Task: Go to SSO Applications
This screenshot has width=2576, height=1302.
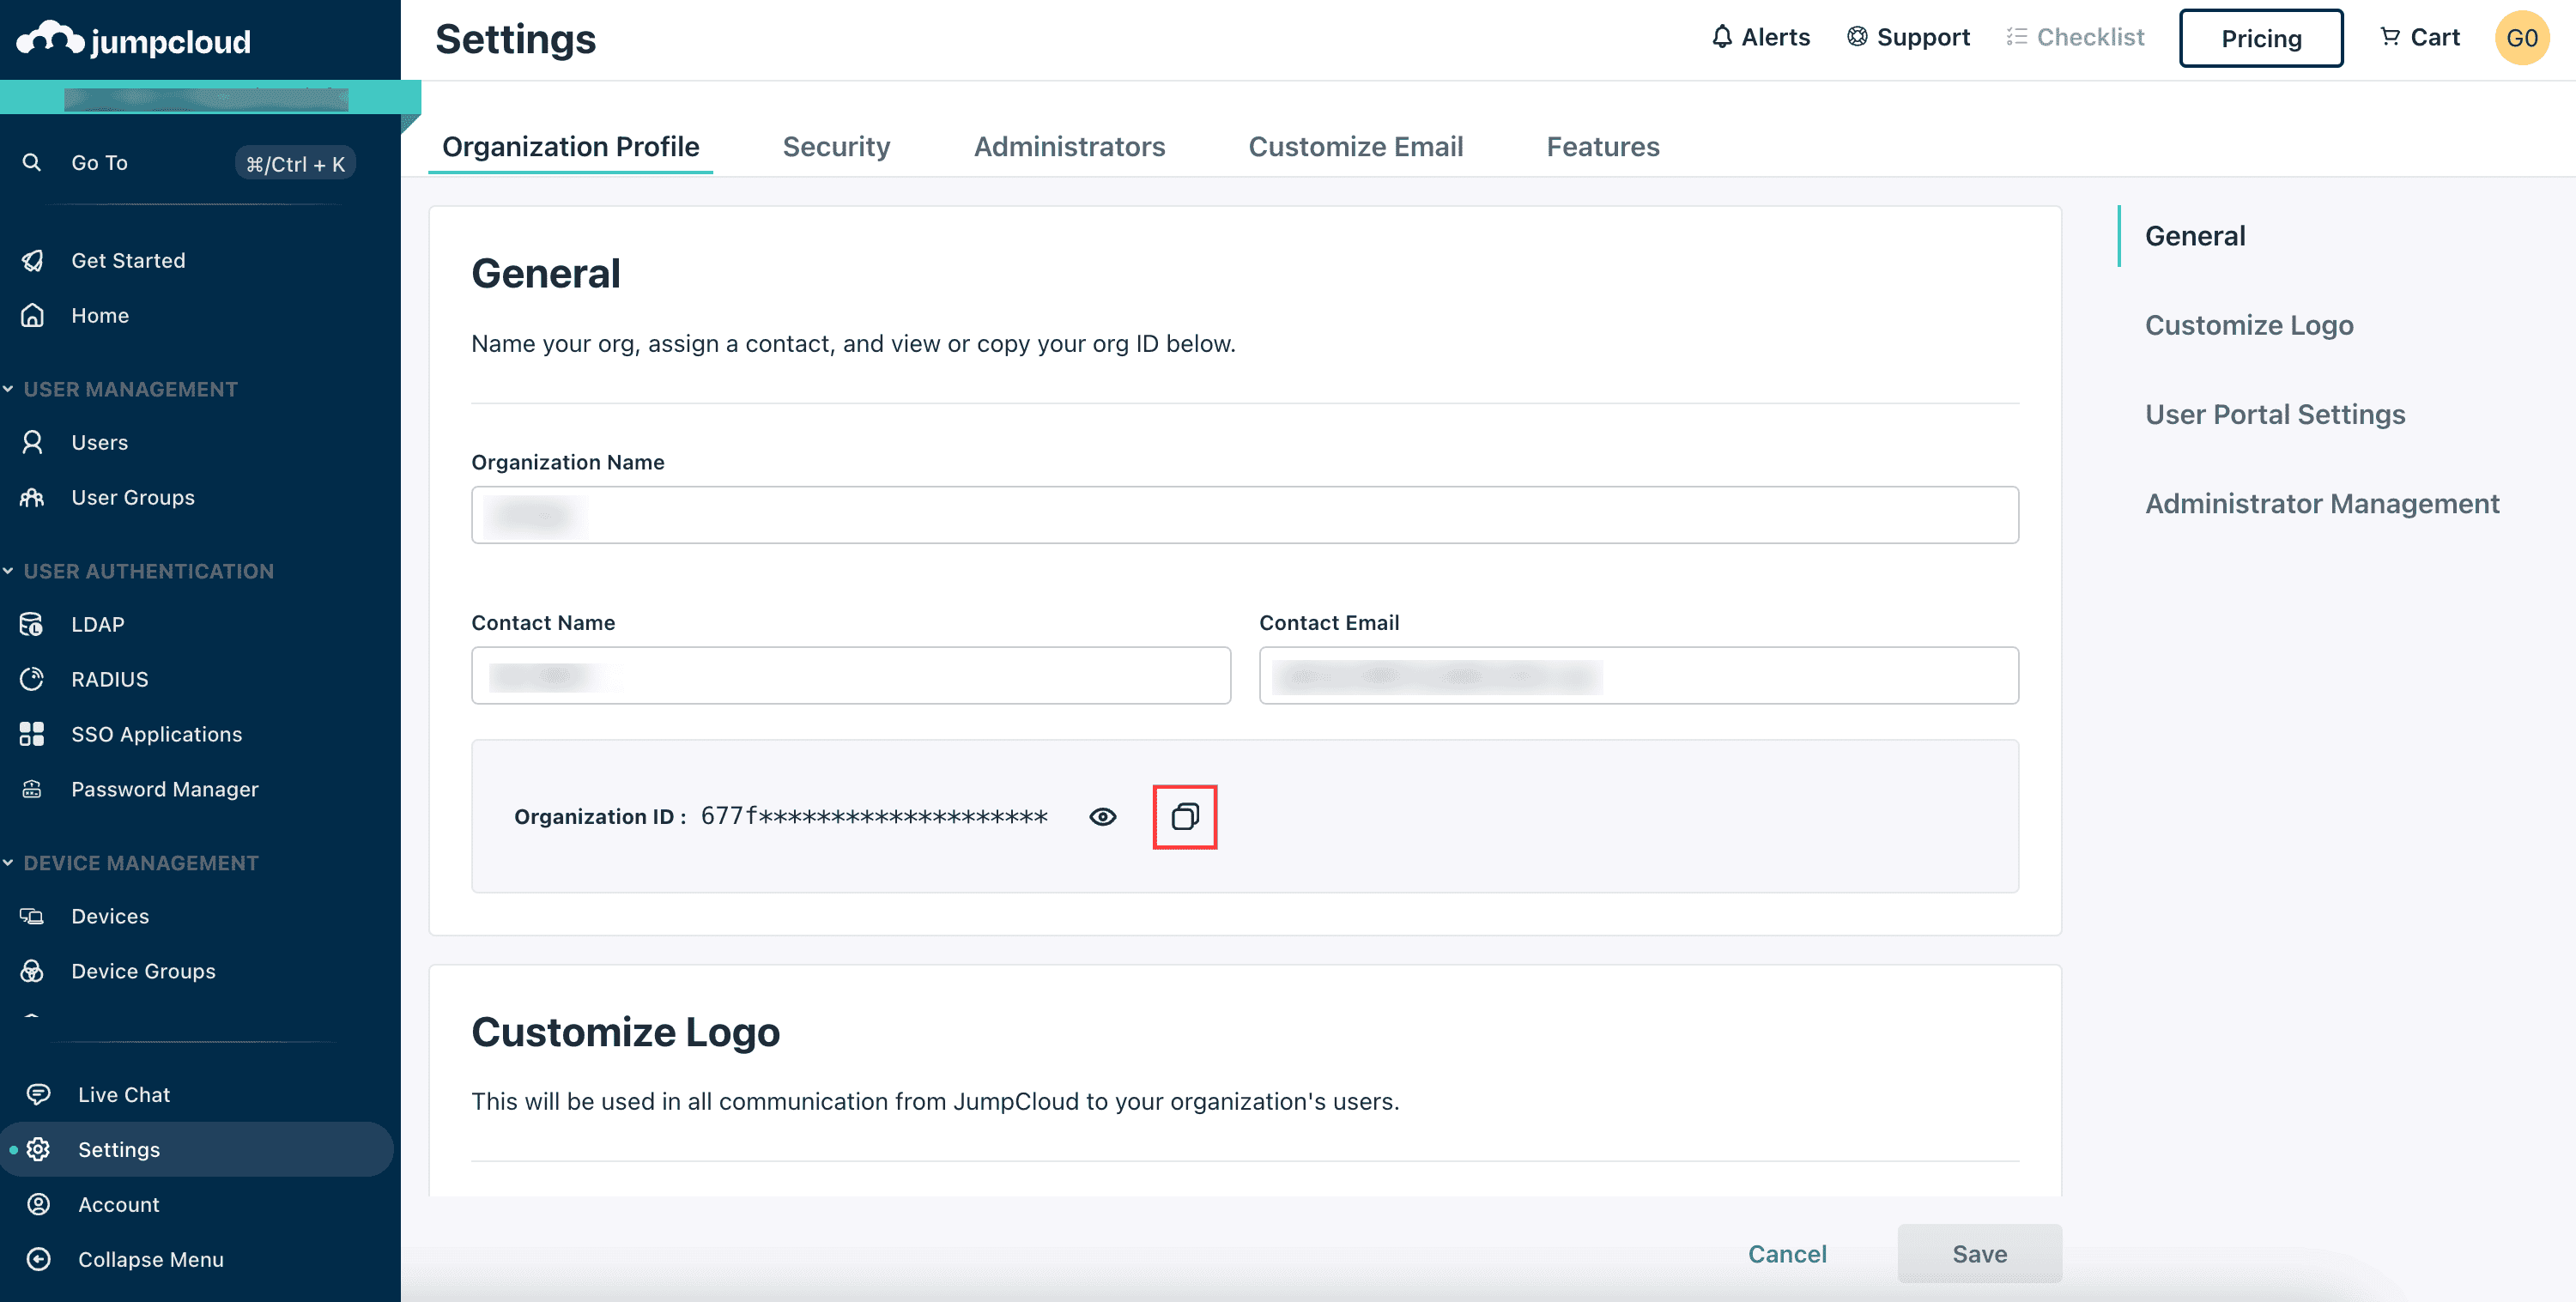Action: [156, 734]
